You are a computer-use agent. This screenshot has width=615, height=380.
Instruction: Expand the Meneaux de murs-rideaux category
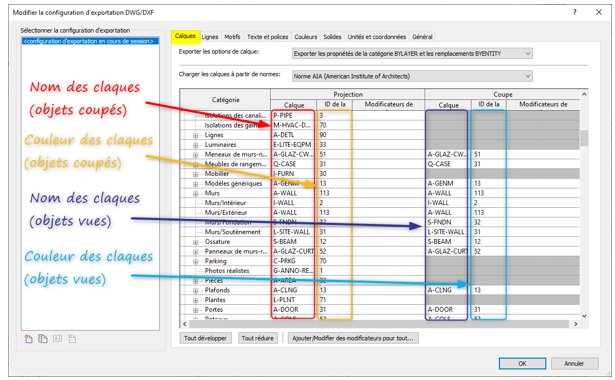pos(195,155)
